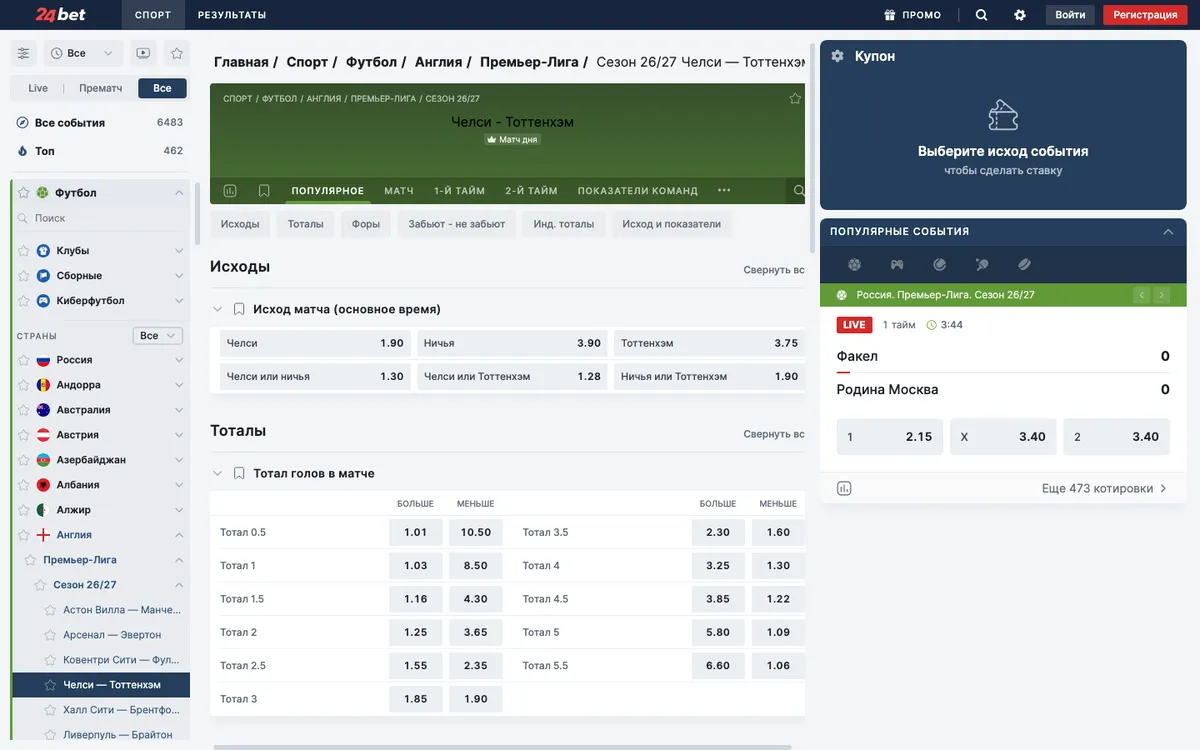Image resolution: width=1200 pixels, height=750 pixels.
Task: Click bookmark icon in match tab bar
Action: click(264, 190)
